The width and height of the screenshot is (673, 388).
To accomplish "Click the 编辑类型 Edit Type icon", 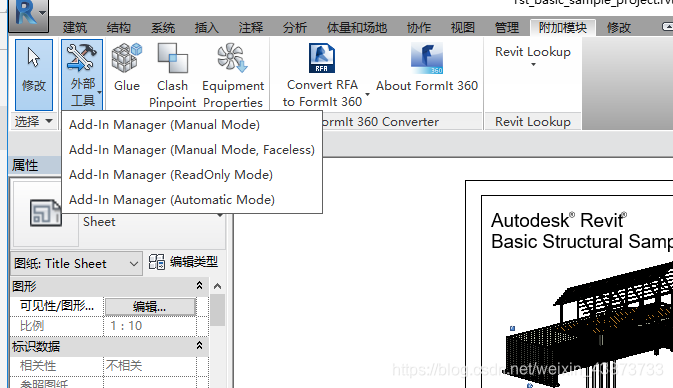I will (157, 262).
